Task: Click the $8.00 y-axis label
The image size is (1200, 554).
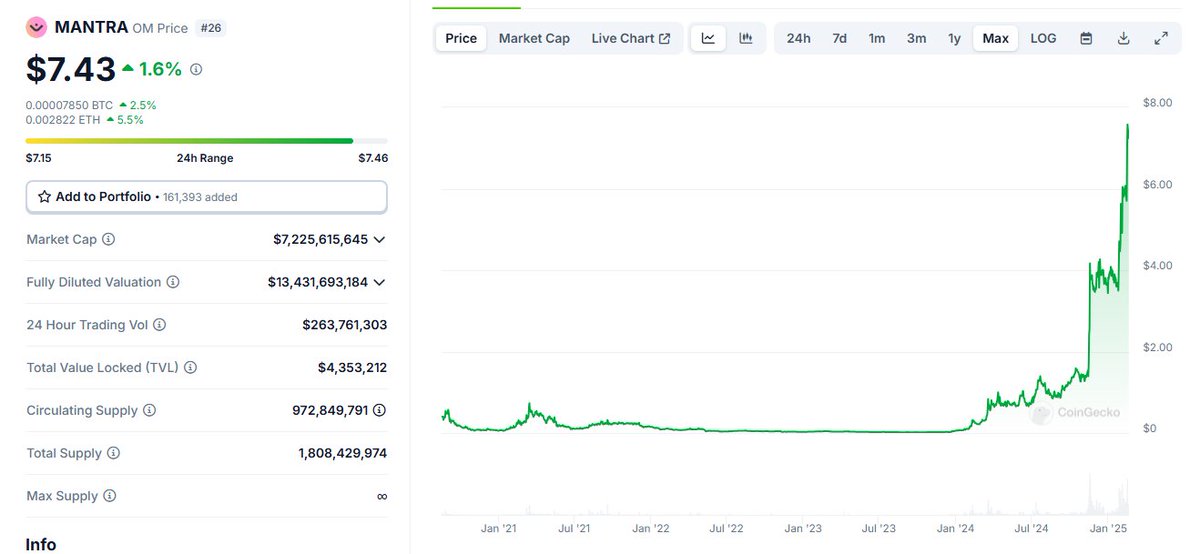Action: pos(1158,103)
